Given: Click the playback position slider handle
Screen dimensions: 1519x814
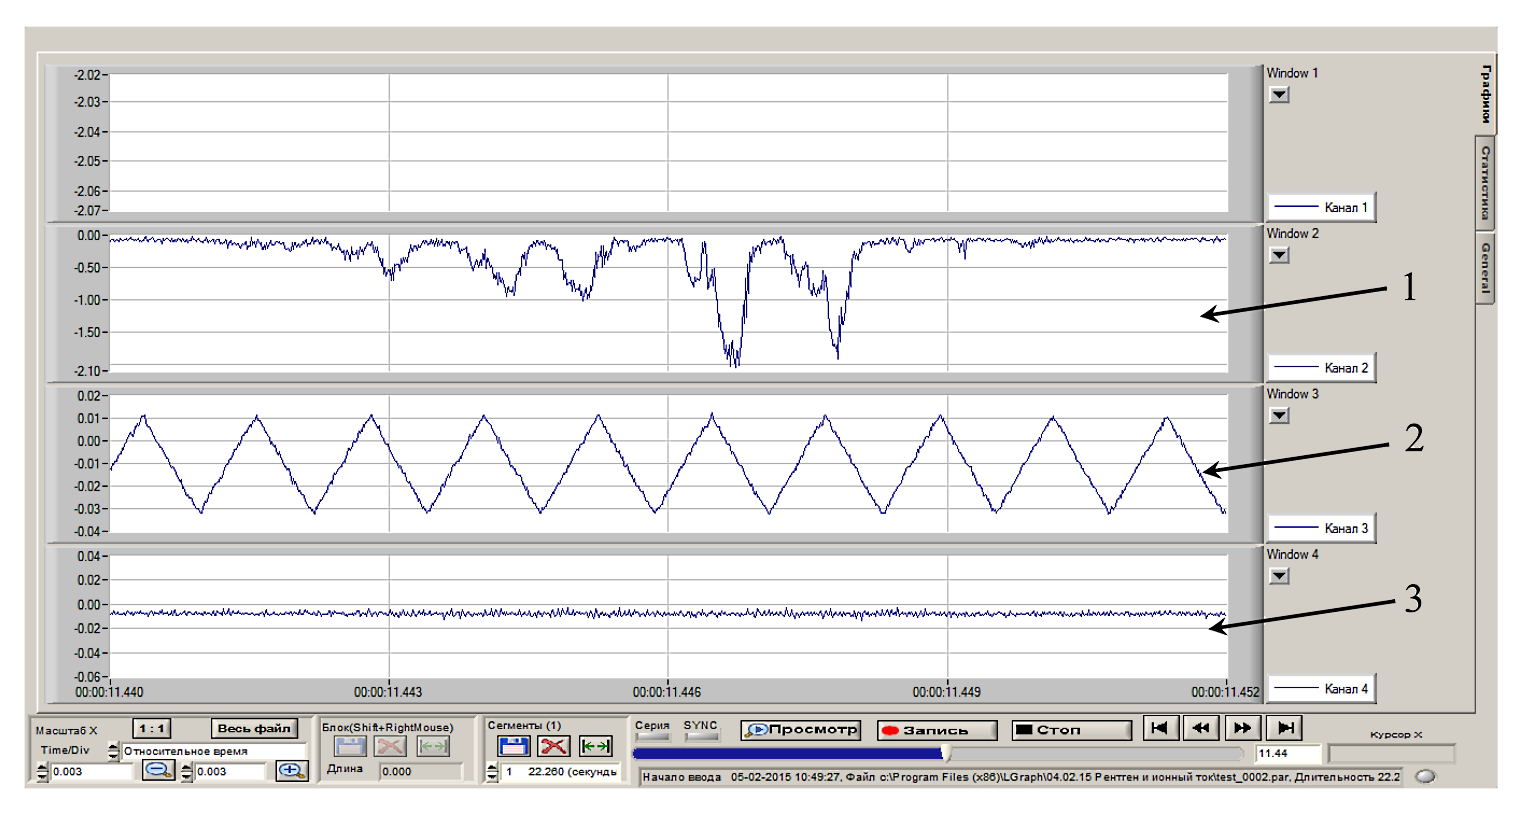Looking at the screenshot, I should coord(945,753).
